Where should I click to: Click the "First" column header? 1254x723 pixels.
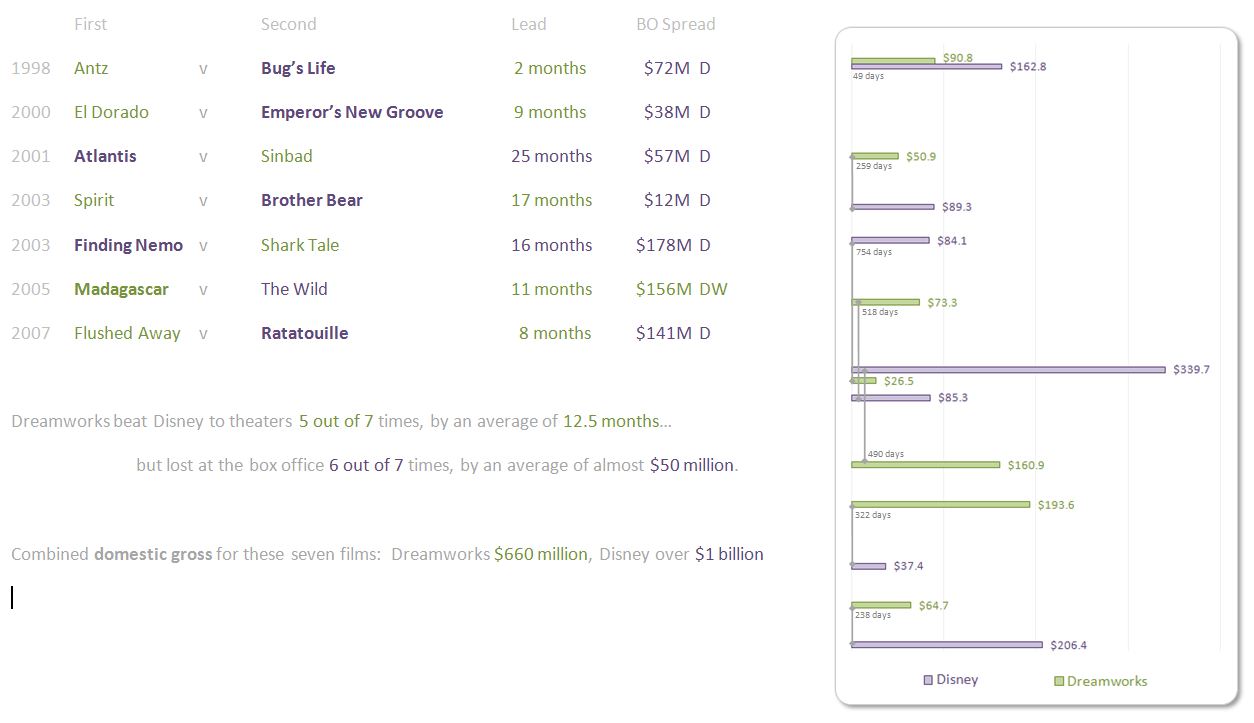(x=90, y=24)
